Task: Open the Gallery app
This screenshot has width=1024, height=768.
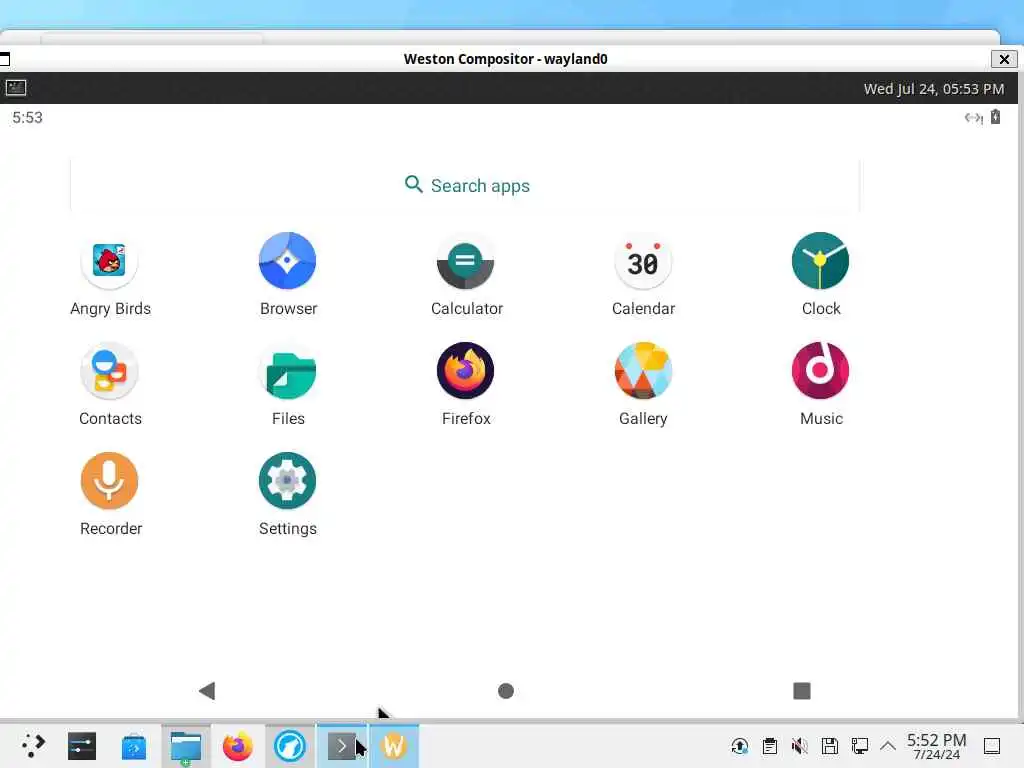Action: pos(643,371)
